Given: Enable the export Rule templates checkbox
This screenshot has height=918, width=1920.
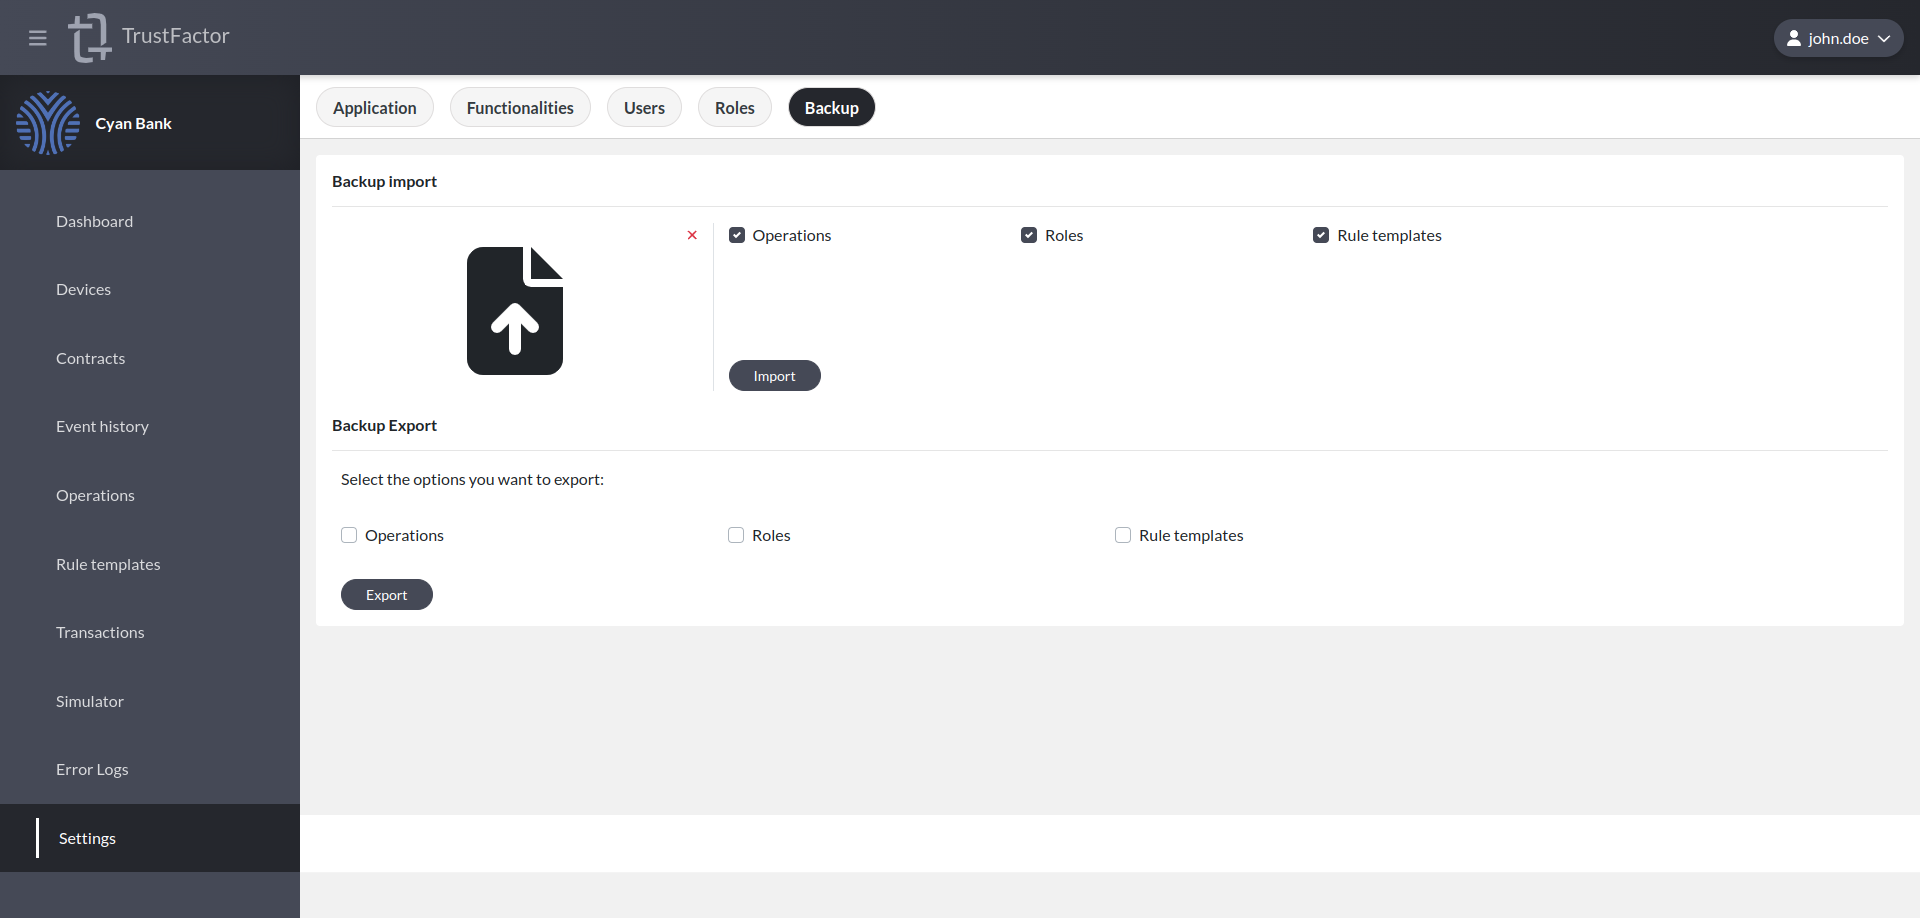Looking at the screenshot, I should 1123,535.
